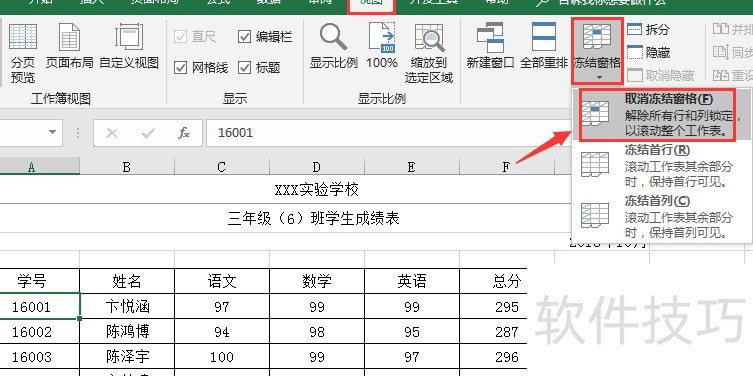Click the 数学 header cell
The image size is (753, 376).
click(316, 281)
